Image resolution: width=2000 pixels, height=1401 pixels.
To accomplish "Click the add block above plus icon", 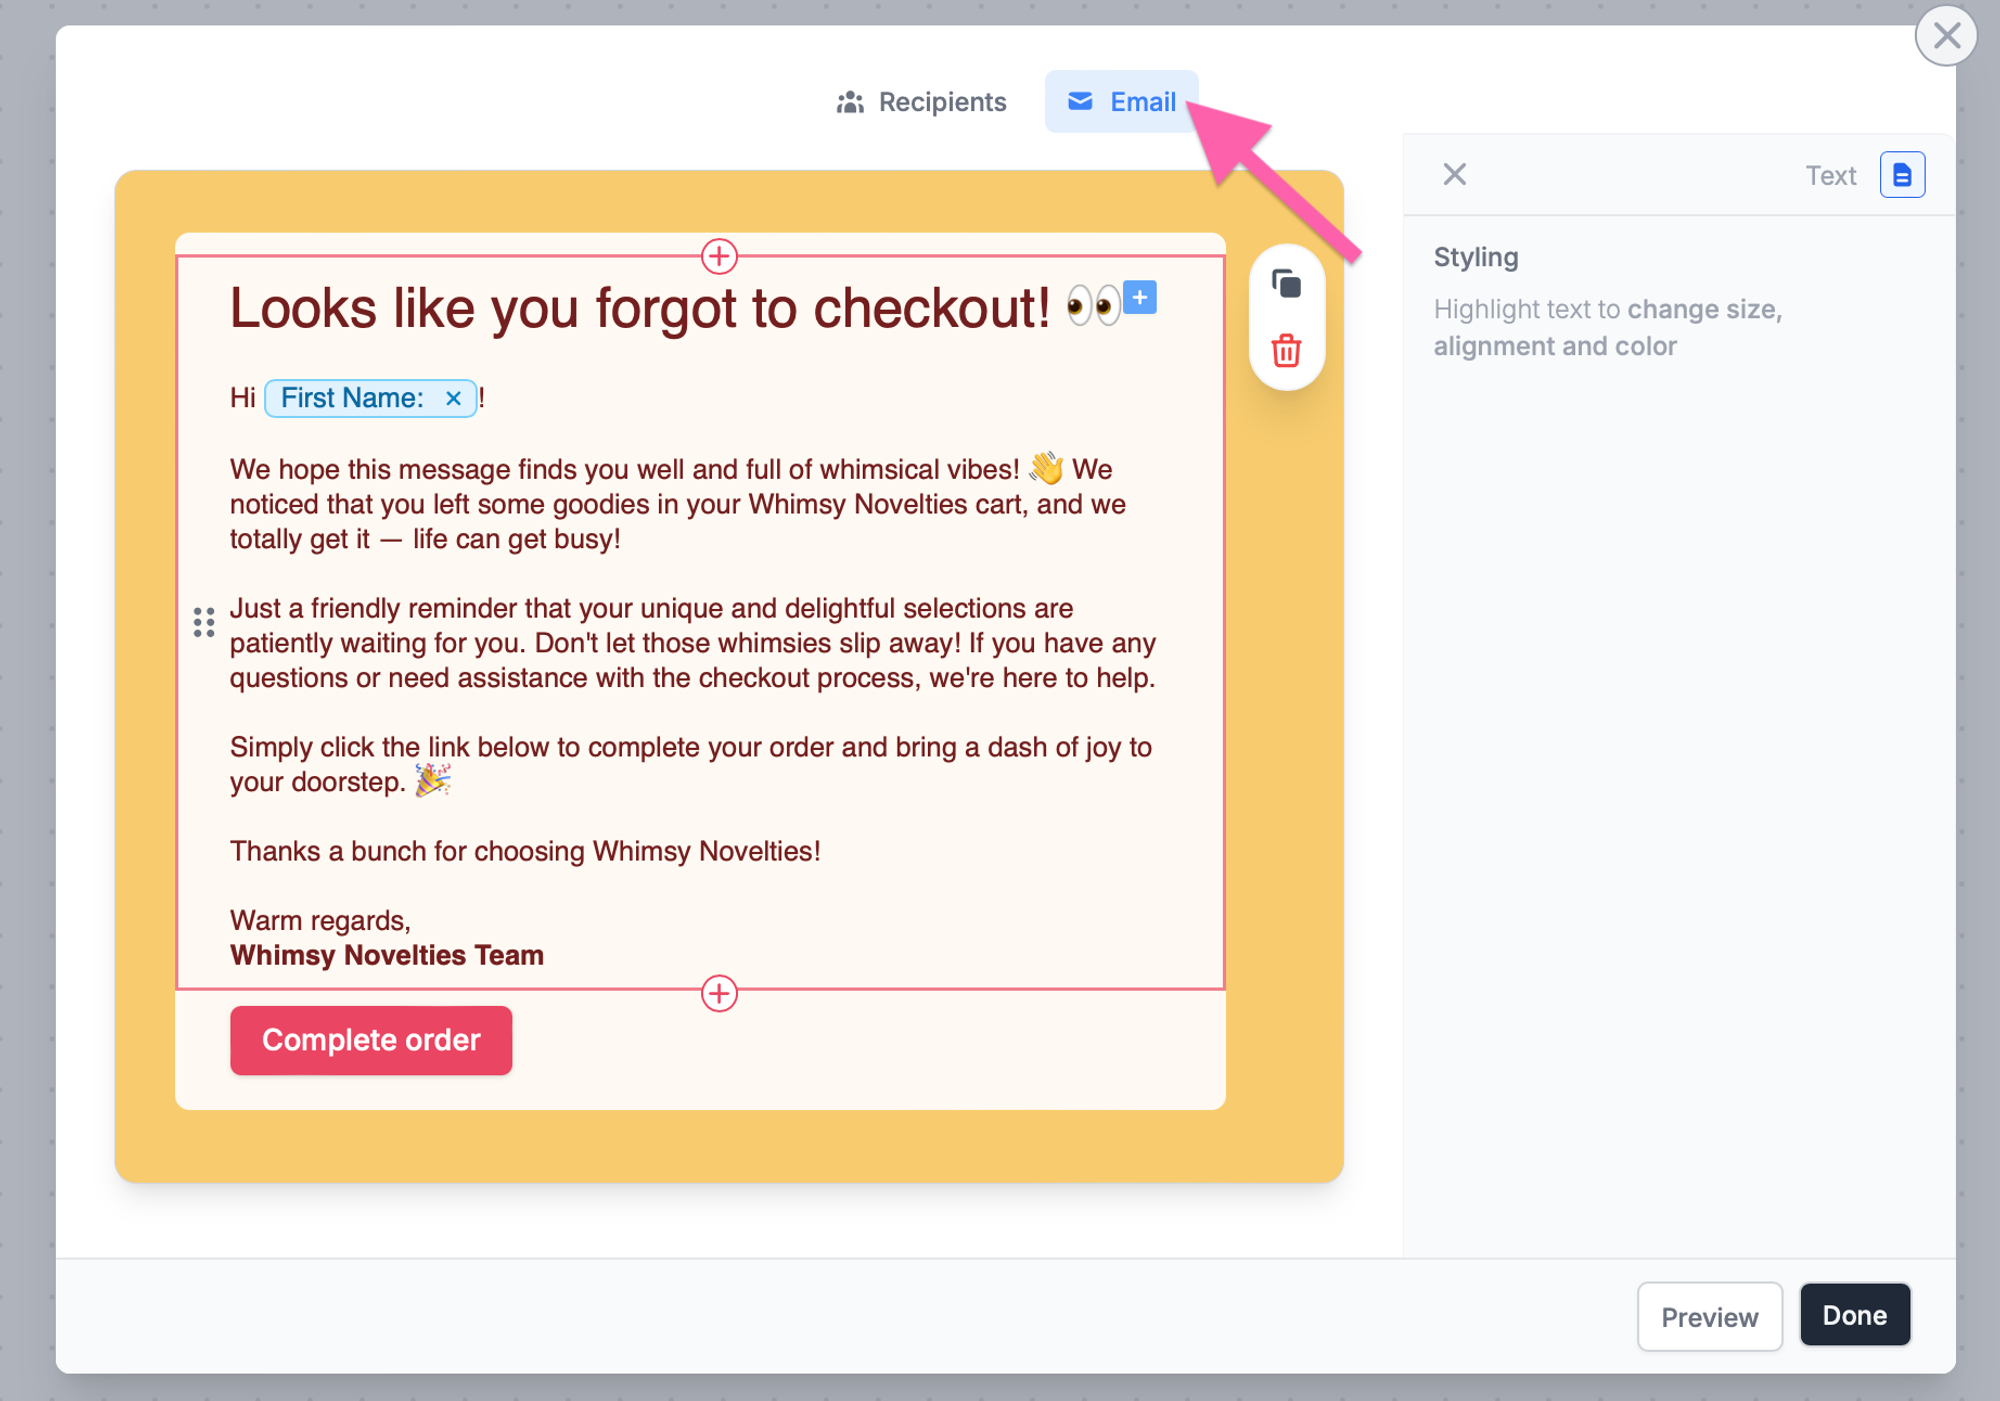I will click(719, 257).
